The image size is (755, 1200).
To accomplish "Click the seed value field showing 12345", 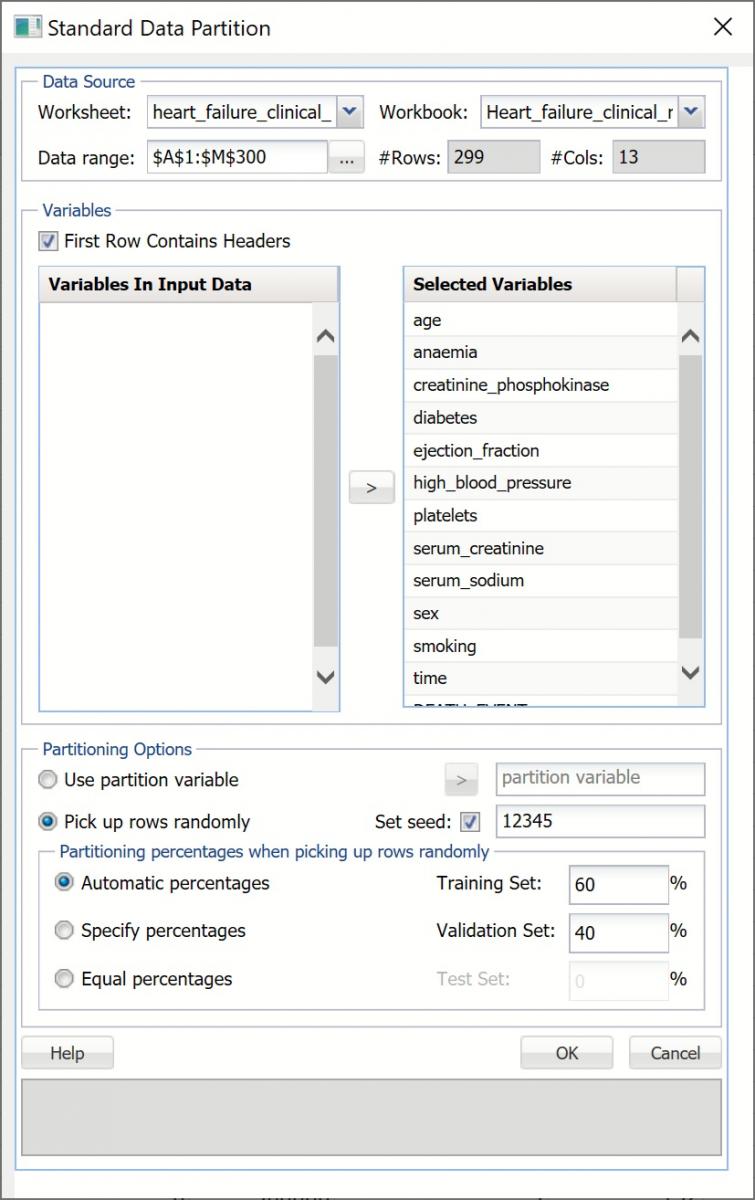I will click(x=600, y=821).
